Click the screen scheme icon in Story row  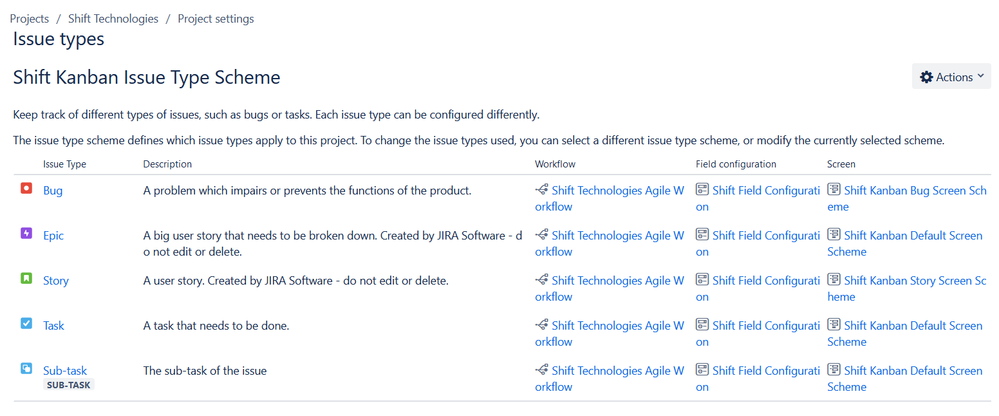coord(833,280)
